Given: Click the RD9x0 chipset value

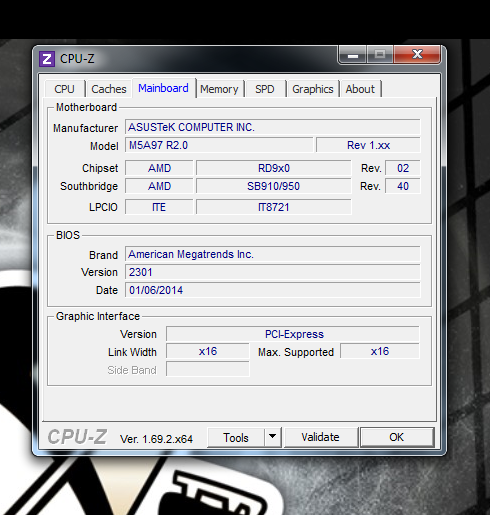Looking at the screenshot, I should [274, 168].
